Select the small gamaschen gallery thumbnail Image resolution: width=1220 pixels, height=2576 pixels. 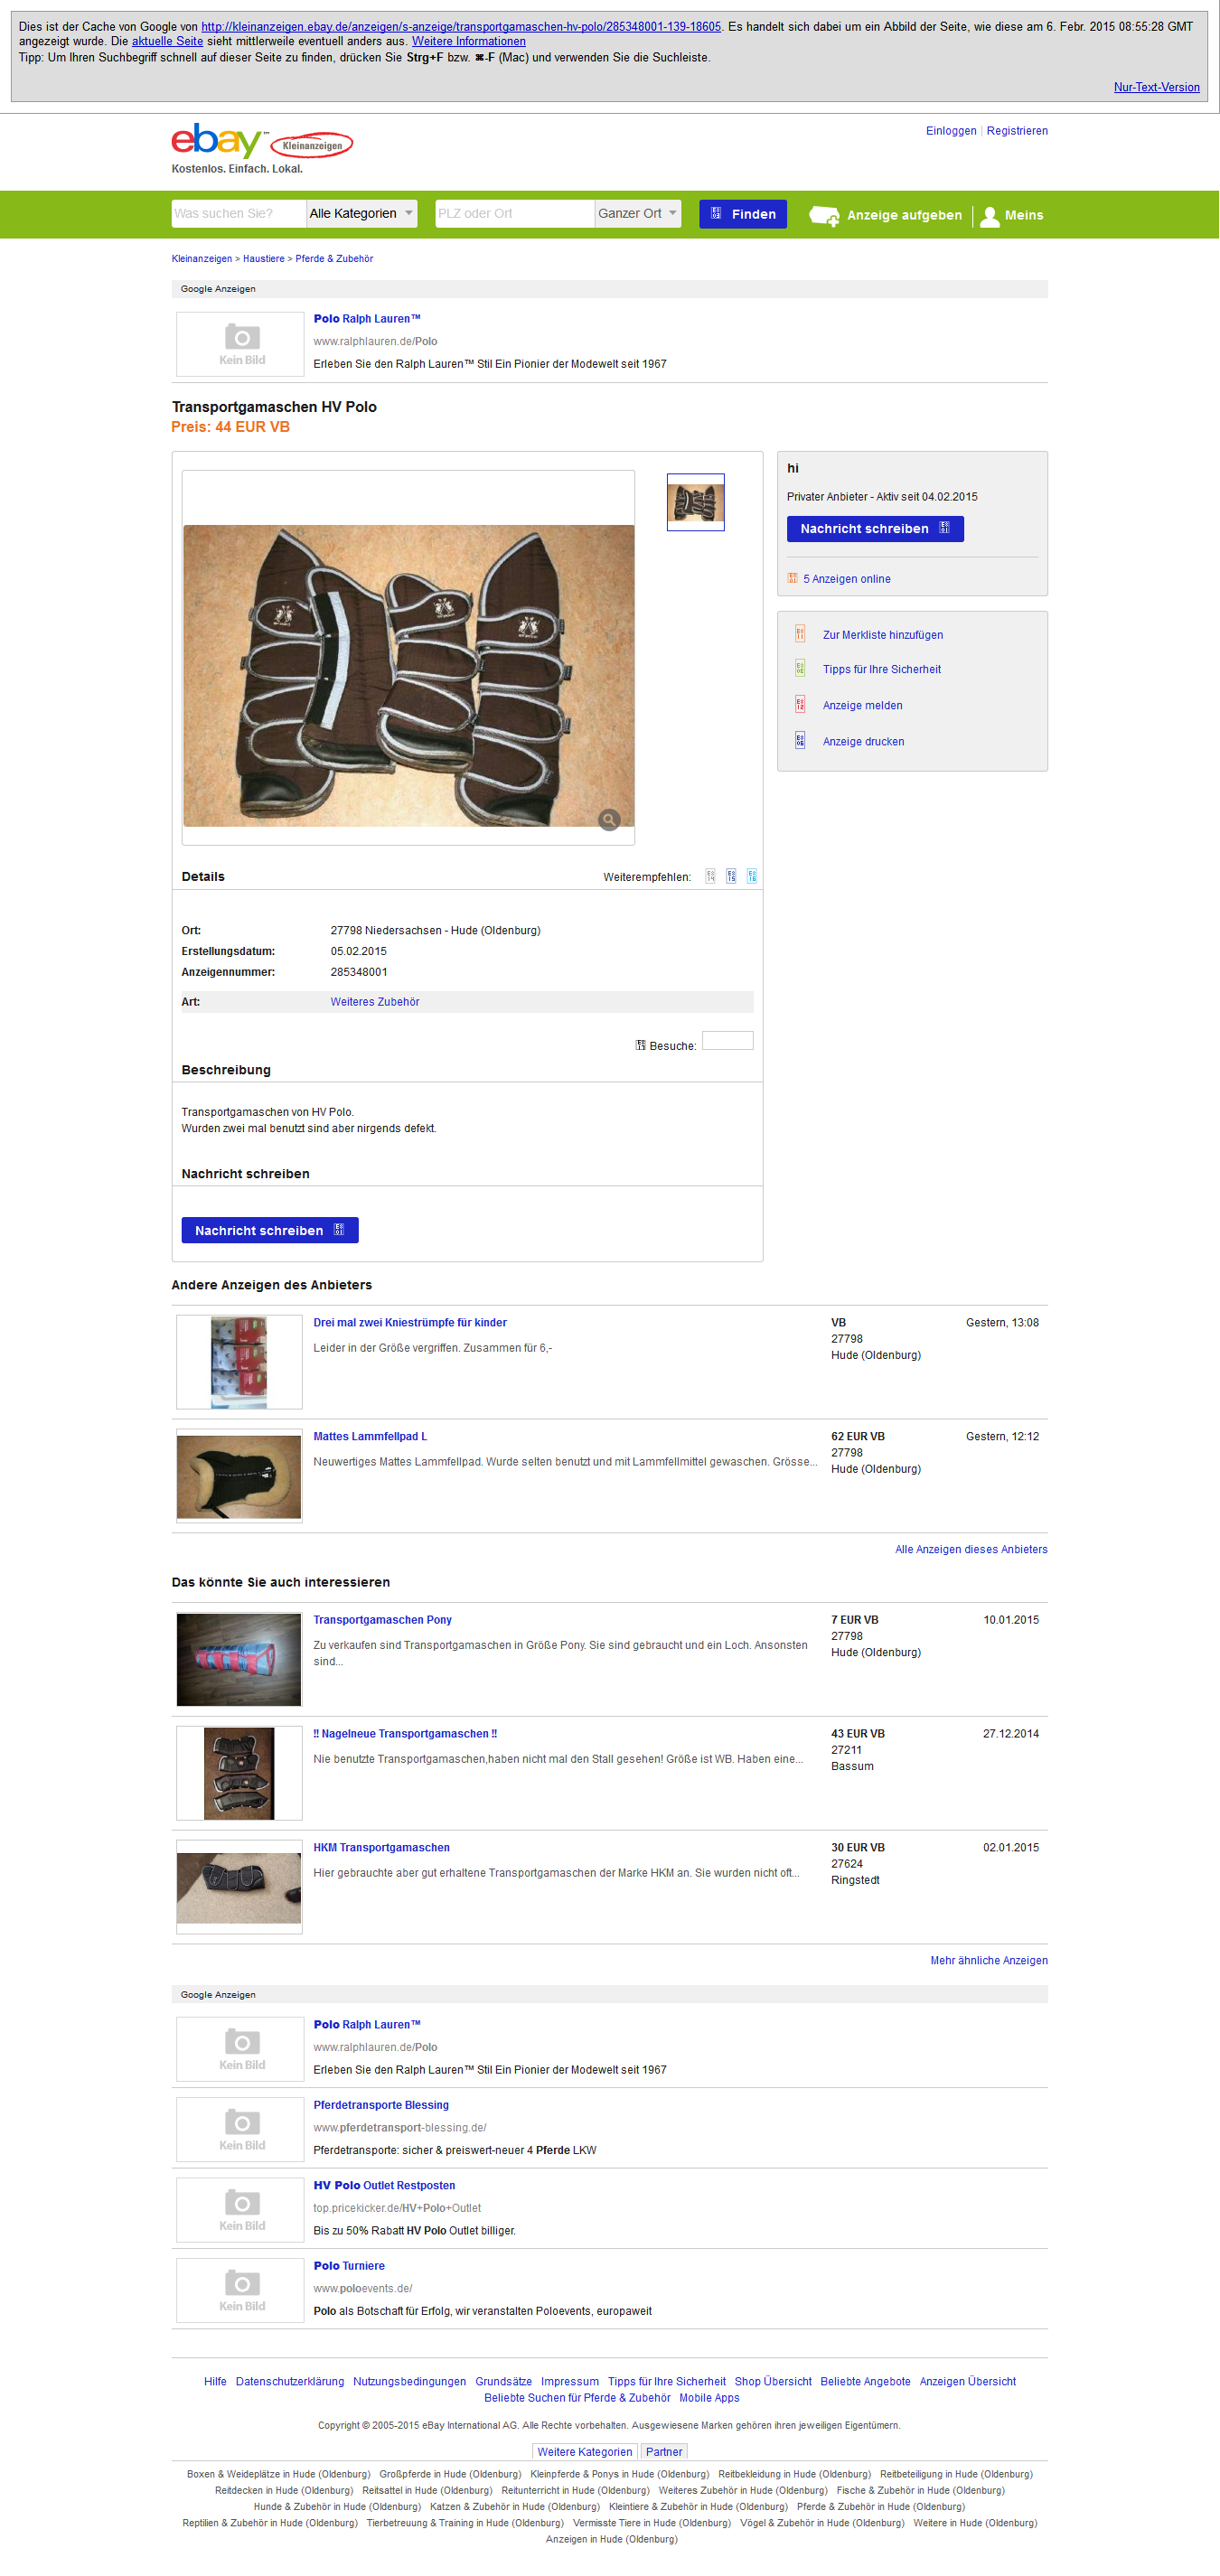pos(696,502)
